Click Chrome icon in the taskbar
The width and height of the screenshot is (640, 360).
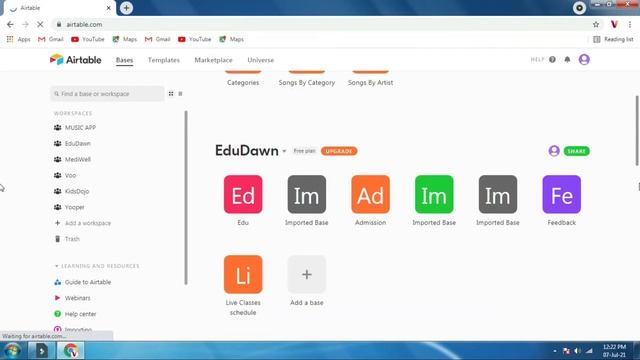70,351
